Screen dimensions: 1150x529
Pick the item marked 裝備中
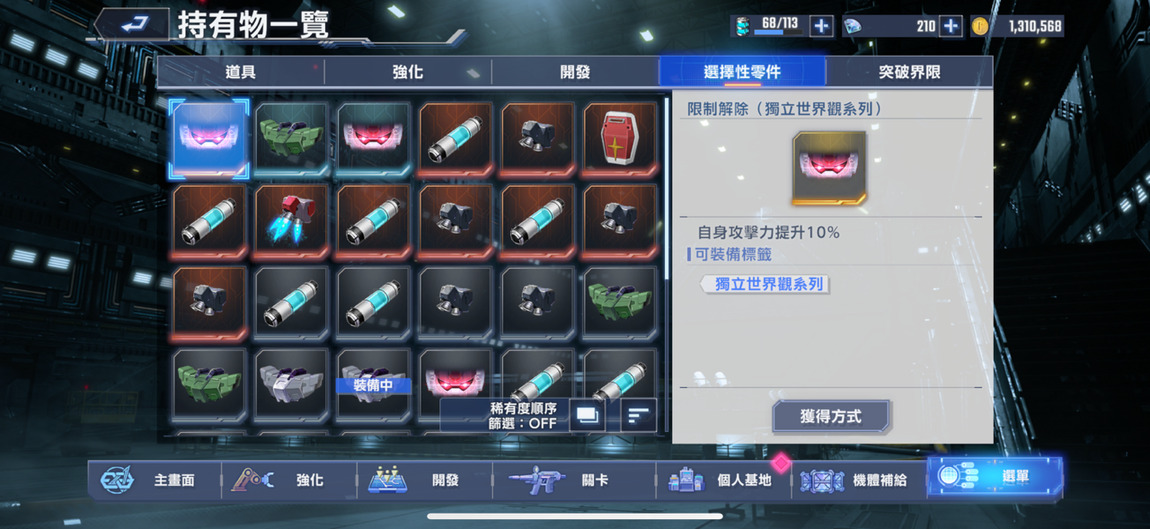tap(373, 385)
